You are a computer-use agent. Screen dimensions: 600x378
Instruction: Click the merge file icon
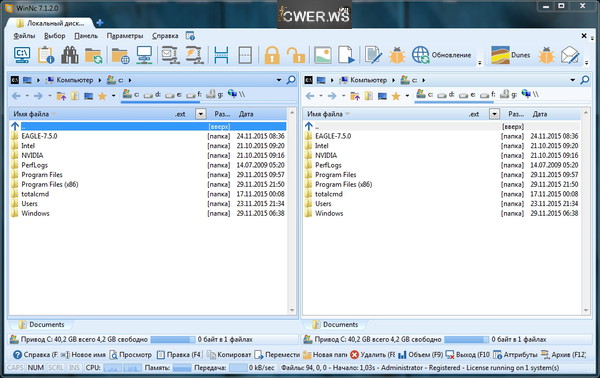[245, 55]
